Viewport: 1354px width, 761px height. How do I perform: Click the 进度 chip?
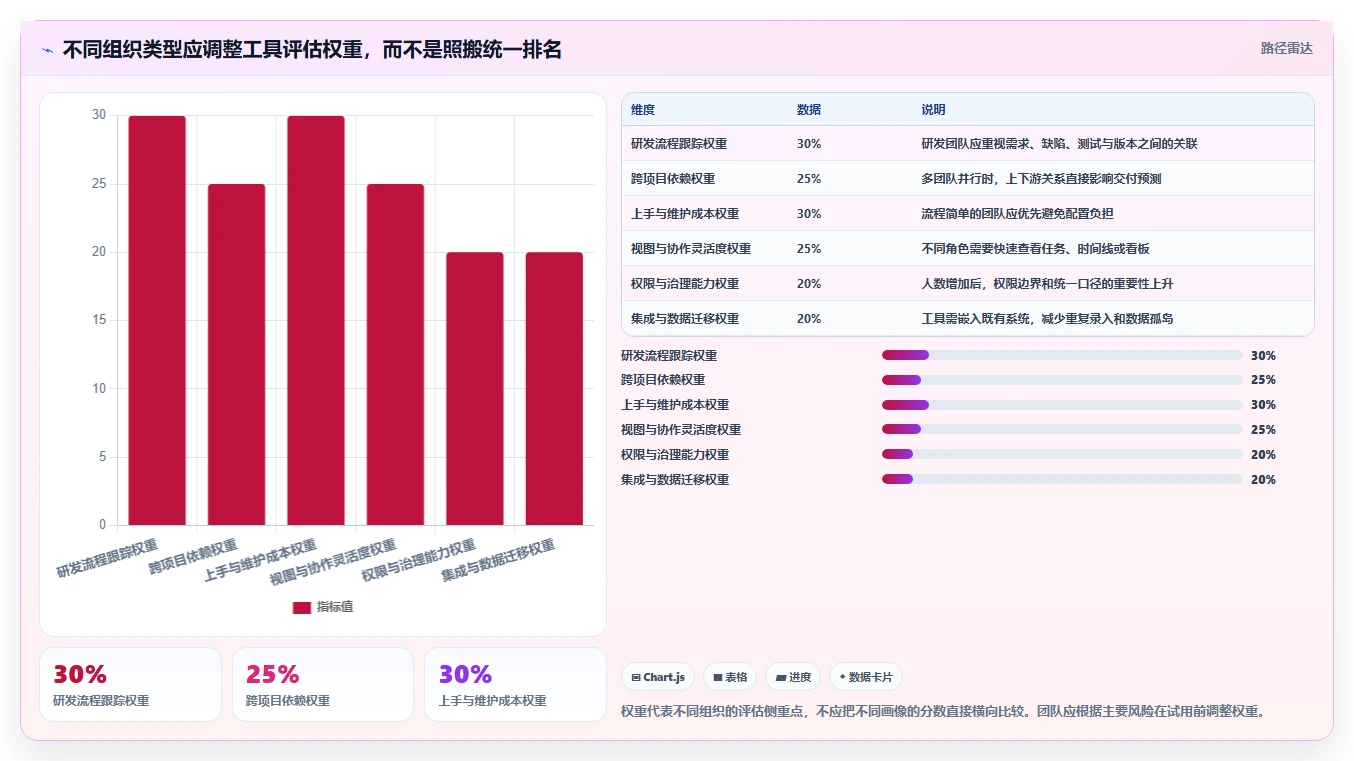pyautogui.click(x=793, y=677)
